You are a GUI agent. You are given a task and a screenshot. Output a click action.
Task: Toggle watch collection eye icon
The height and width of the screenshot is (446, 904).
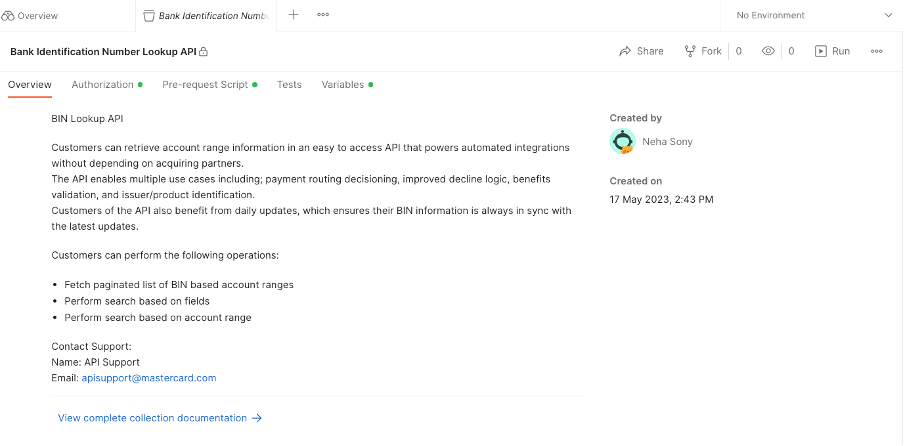click(768, 51)
